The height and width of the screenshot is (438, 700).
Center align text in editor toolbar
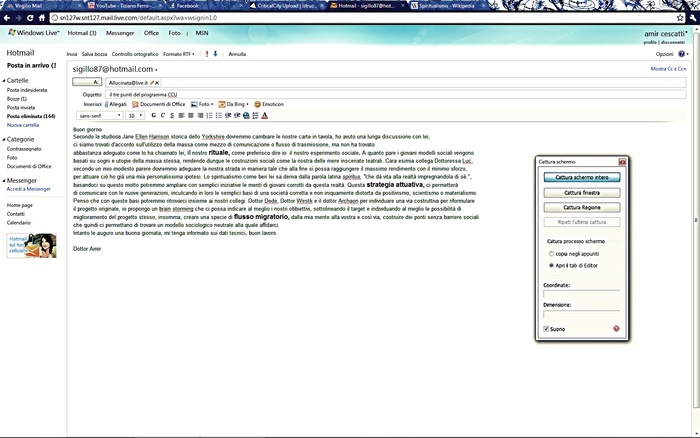191,116
